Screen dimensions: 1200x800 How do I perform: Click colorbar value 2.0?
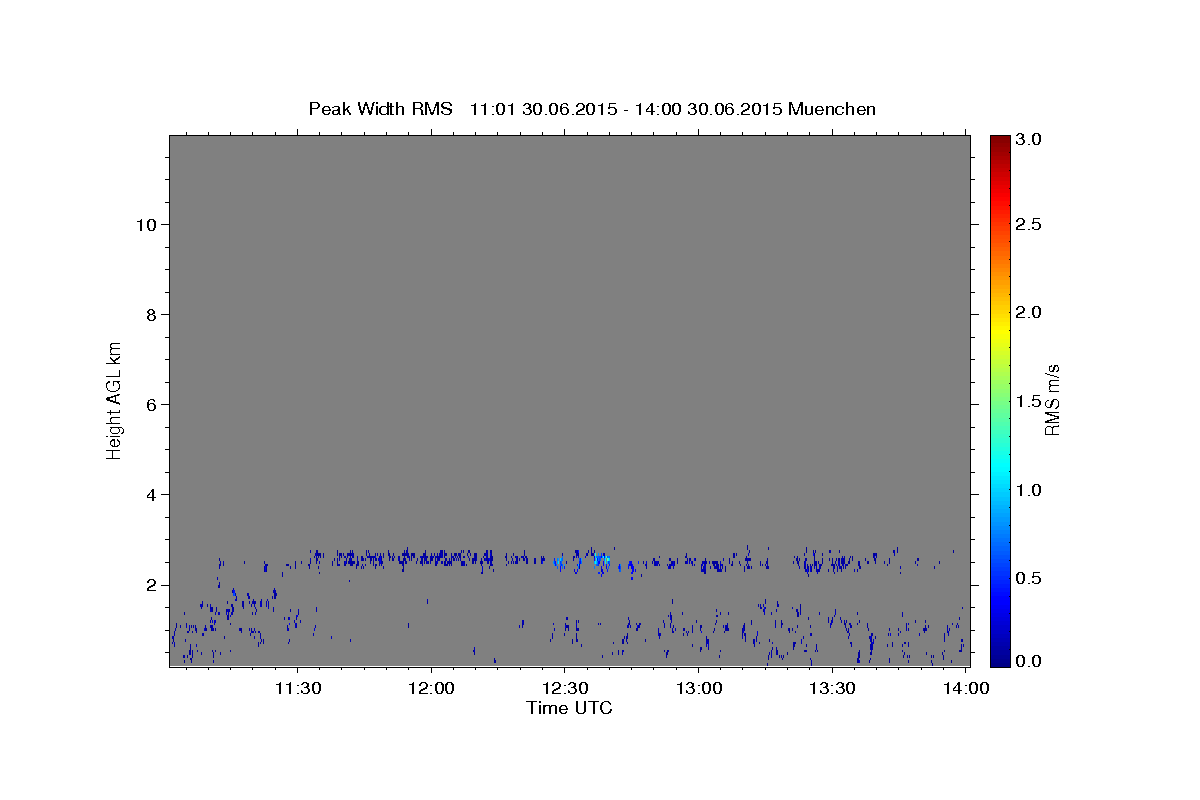tap(1030, 313)
